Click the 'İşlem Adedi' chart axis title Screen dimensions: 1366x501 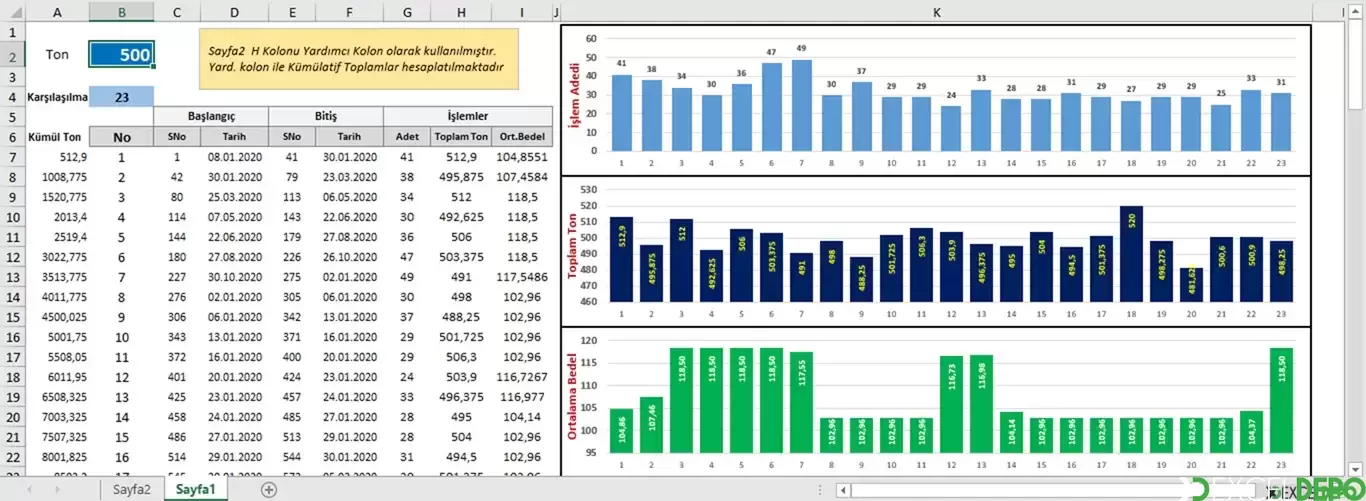pyautogui.click(x=574, y=95)
